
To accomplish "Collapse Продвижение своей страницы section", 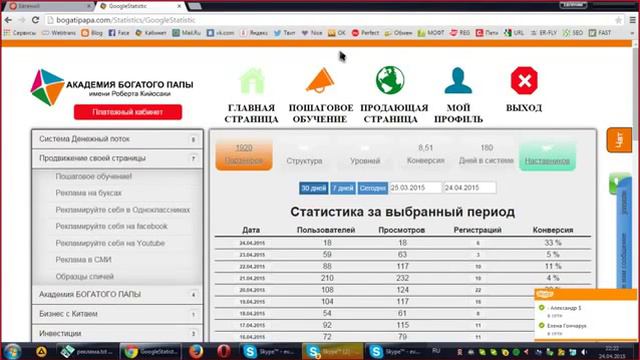I will (x=118, y=158).
